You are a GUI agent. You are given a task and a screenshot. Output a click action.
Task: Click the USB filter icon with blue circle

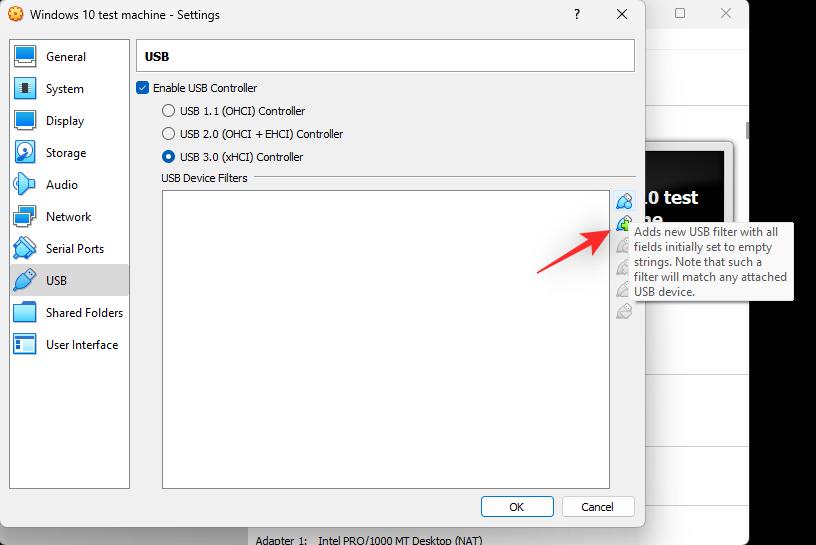[623, 201]
